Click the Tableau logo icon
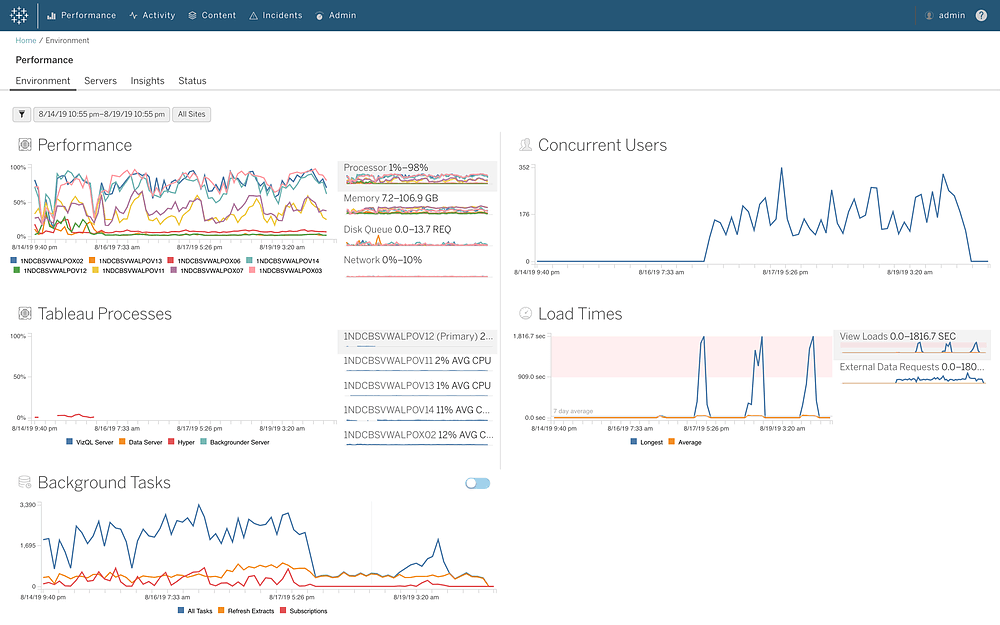Screen dimensions: 1000x625 click(19, 15)
